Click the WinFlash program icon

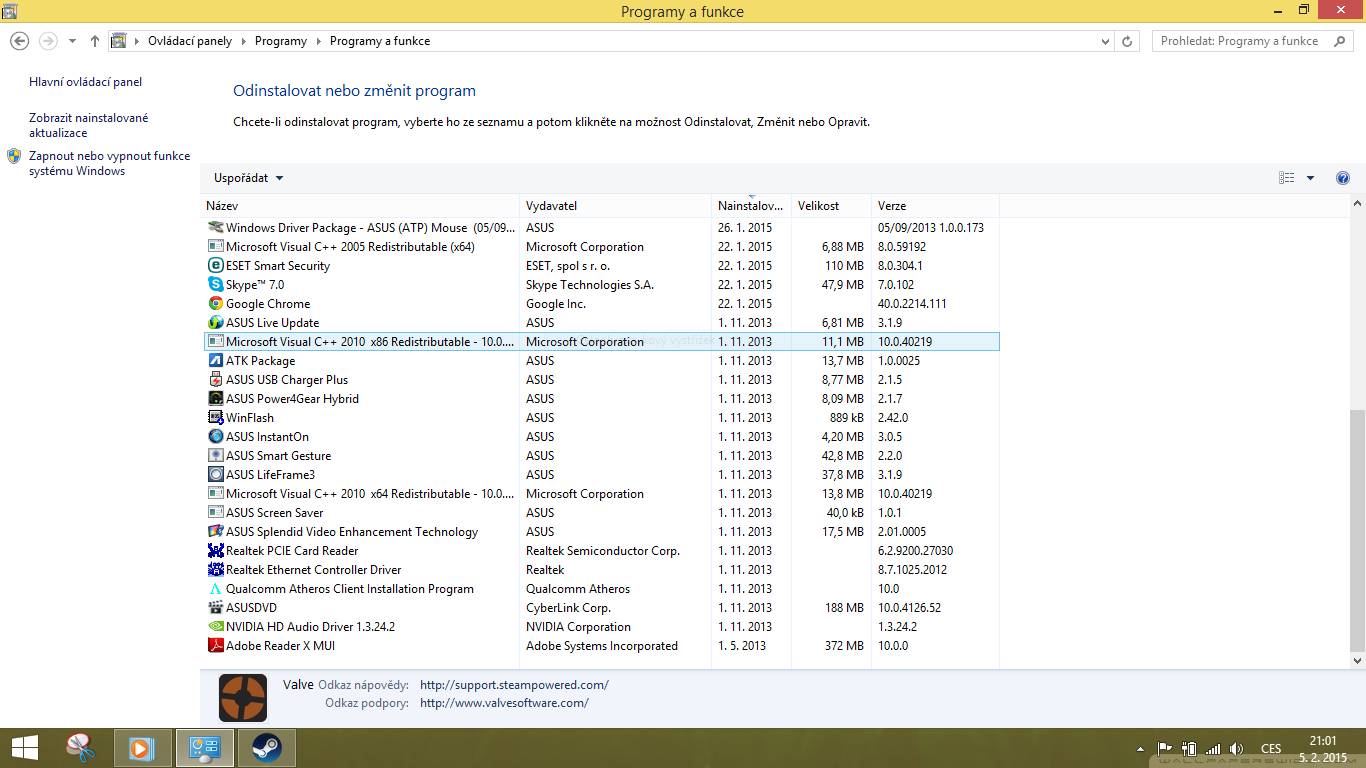point(215,418)
